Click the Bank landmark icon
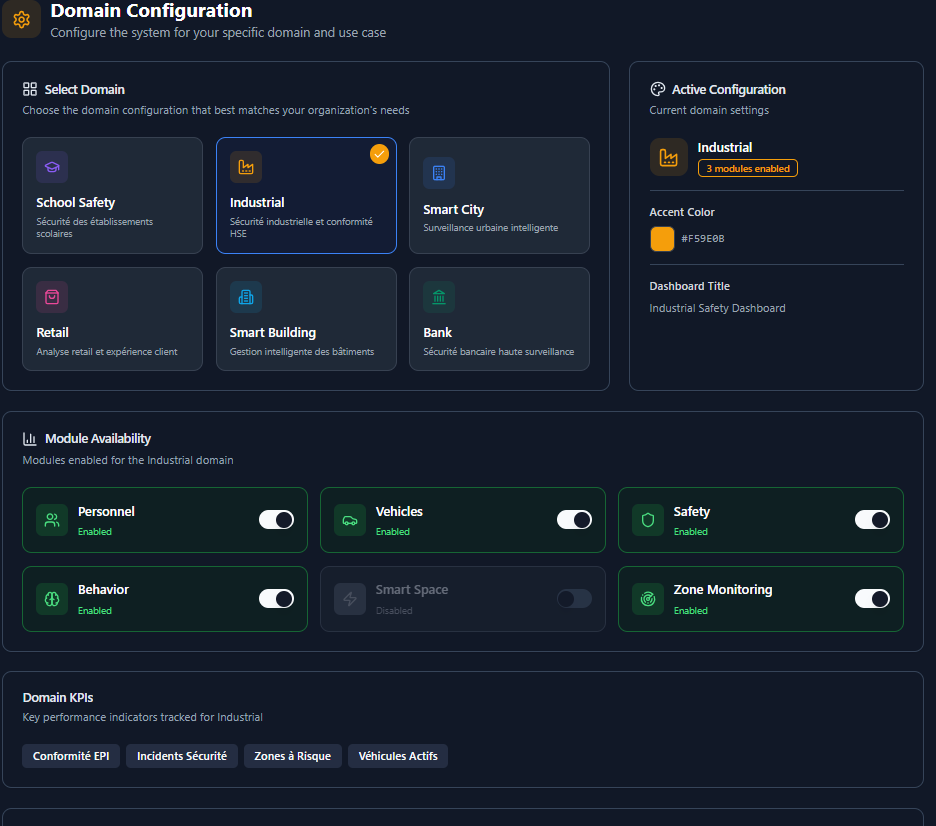The image size is (936, 826). click(x=438, y=297)
